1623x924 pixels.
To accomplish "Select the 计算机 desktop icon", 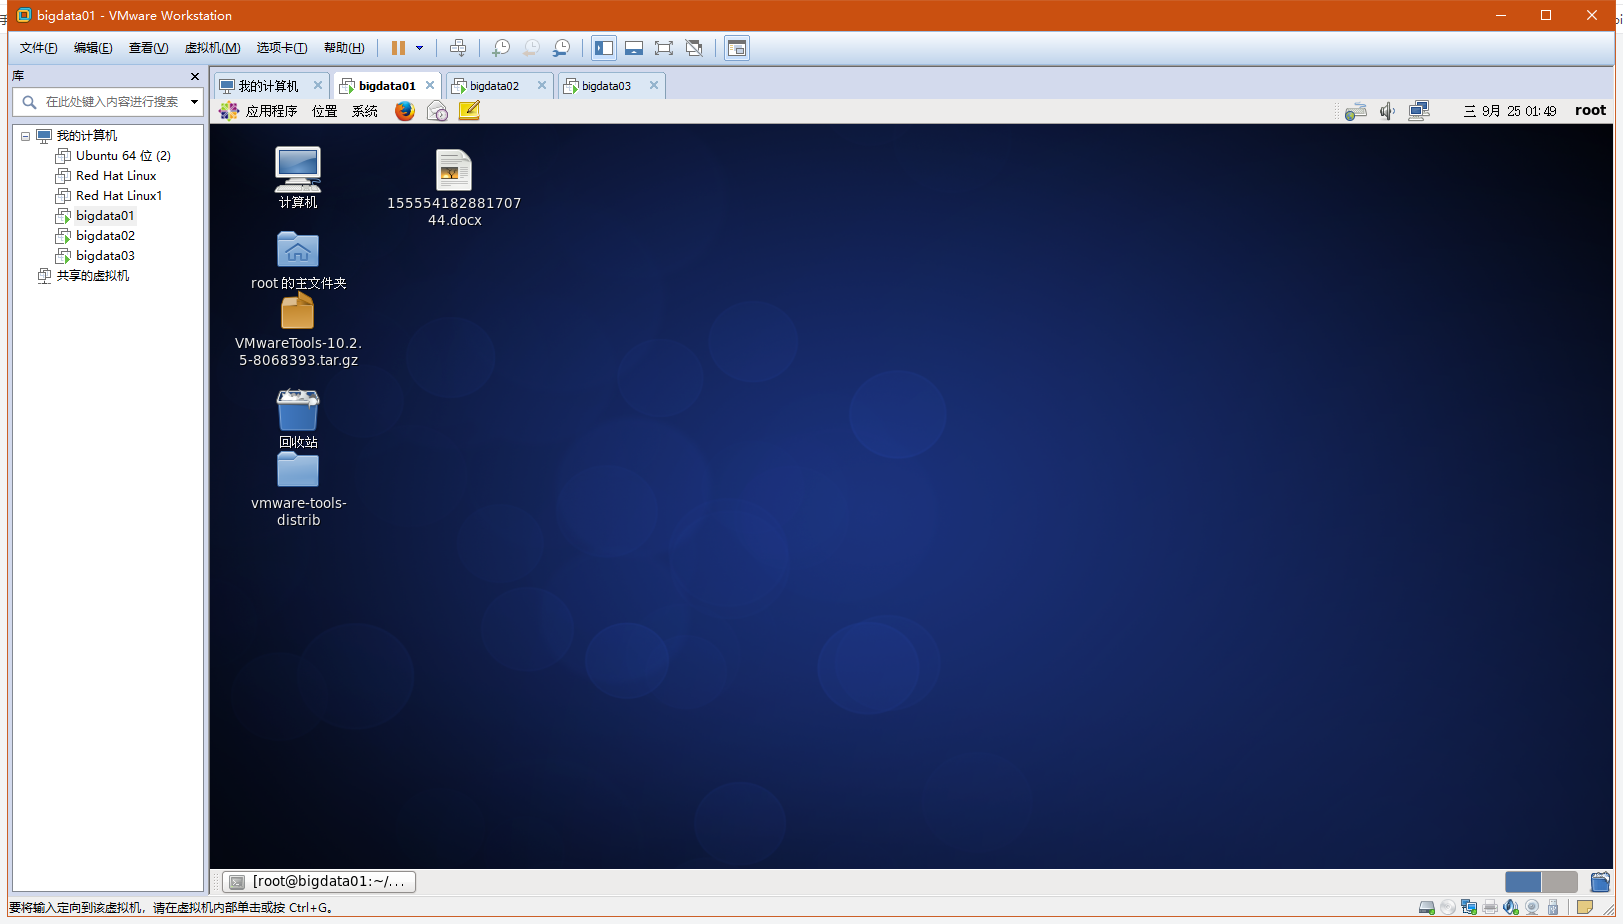I will (298, 177).
